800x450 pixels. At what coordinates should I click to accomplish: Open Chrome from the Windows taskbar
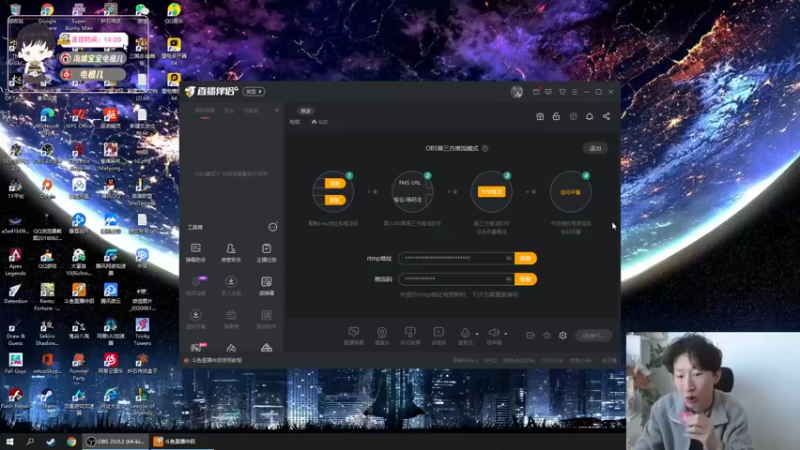[x=71, y=441]
